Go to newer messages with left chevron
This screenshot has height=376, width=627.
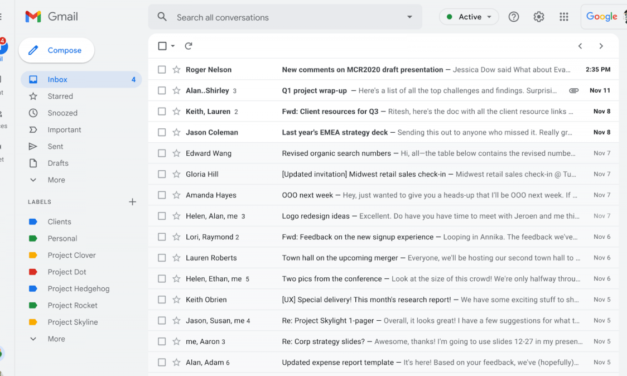(580, 46)
